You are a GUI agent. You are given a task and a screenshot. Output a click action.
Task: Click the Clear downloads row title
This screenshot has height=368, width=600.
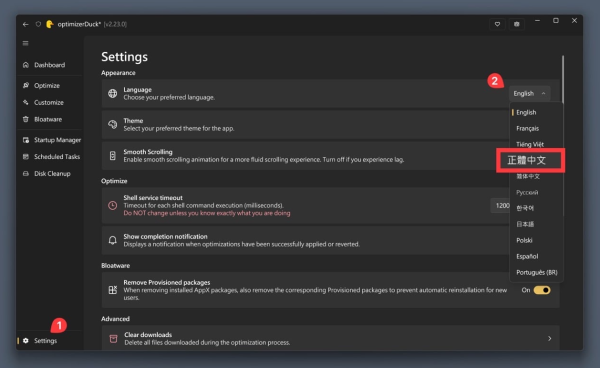pos(148,335)
